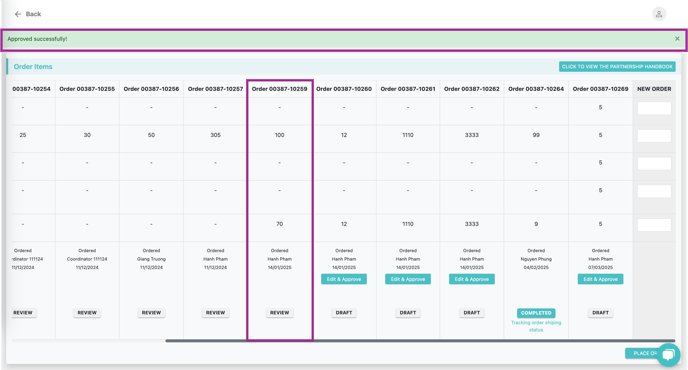
Task: Focus the first New Order quantity field
Action: [654, 108]
